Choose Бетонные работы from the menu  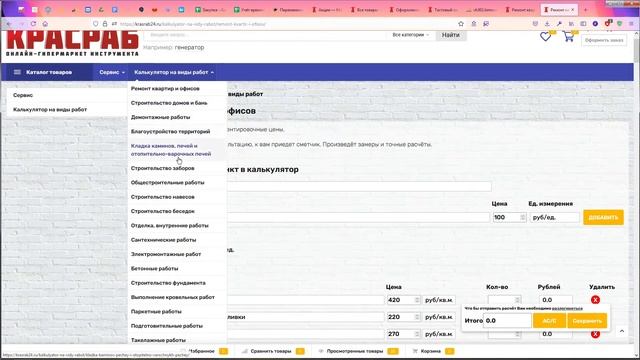point(154,269)
